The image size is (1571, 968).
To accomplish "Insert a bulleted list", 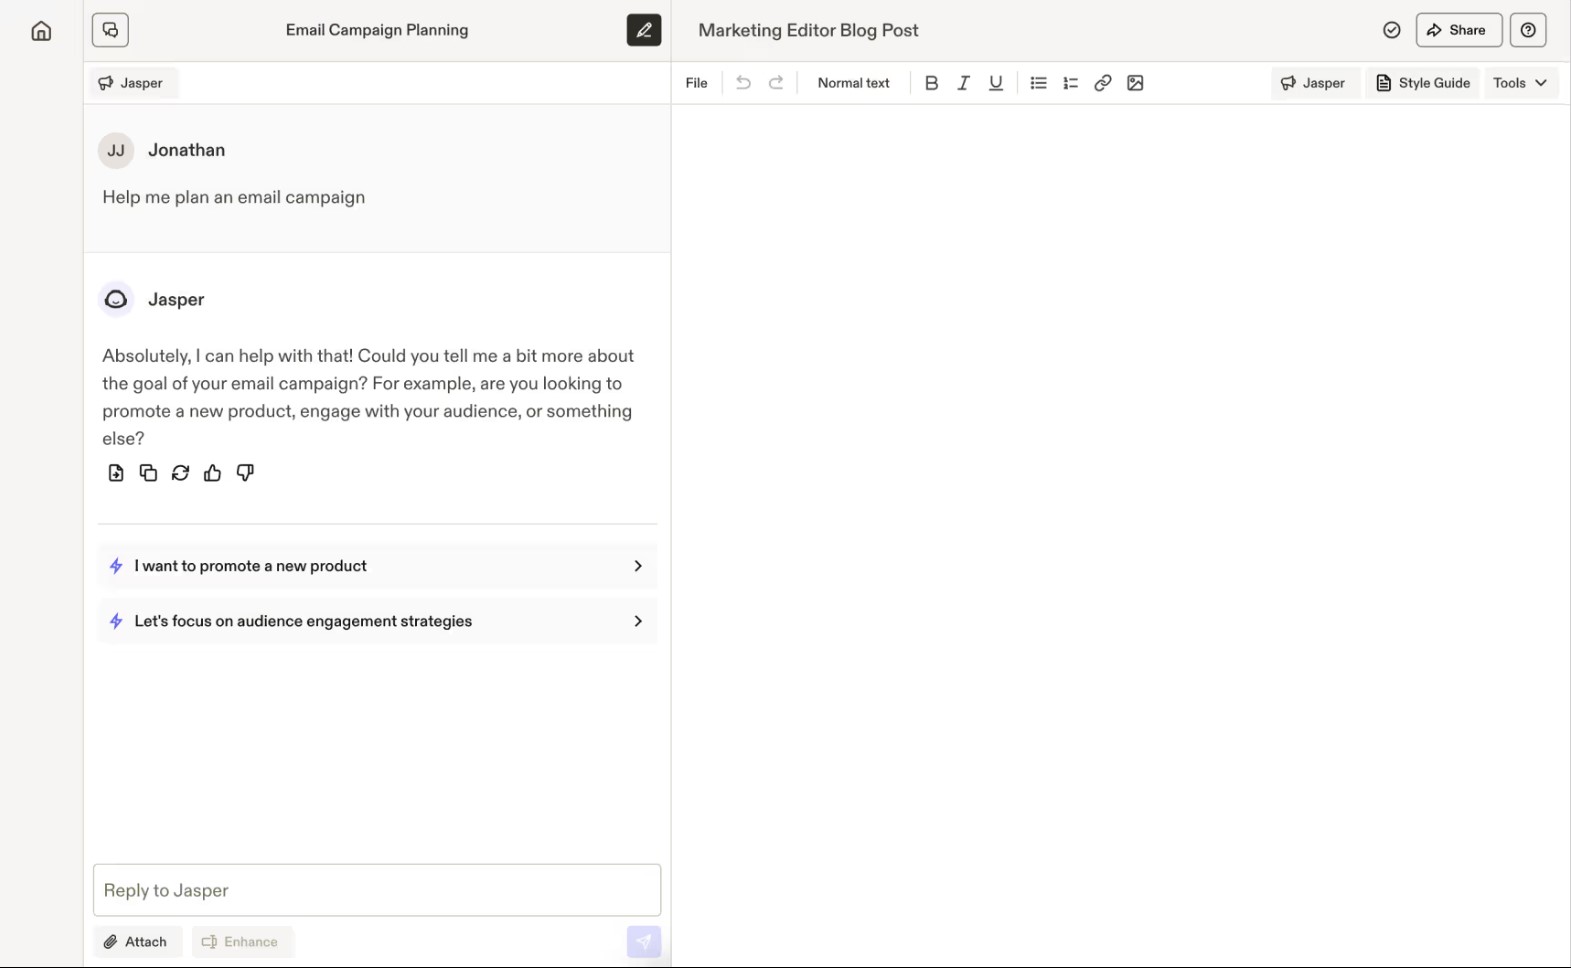I will tap(1039, 83).
